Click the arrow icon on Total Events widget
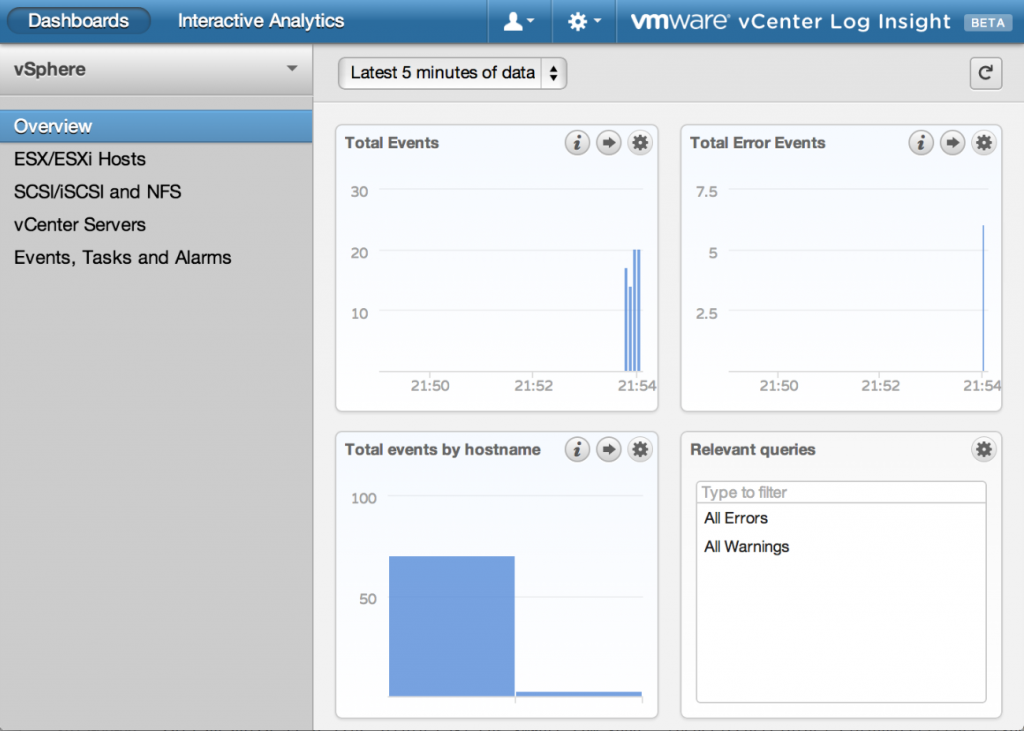The height and width of the screenshot is (731, 1024). coord(608,143)
